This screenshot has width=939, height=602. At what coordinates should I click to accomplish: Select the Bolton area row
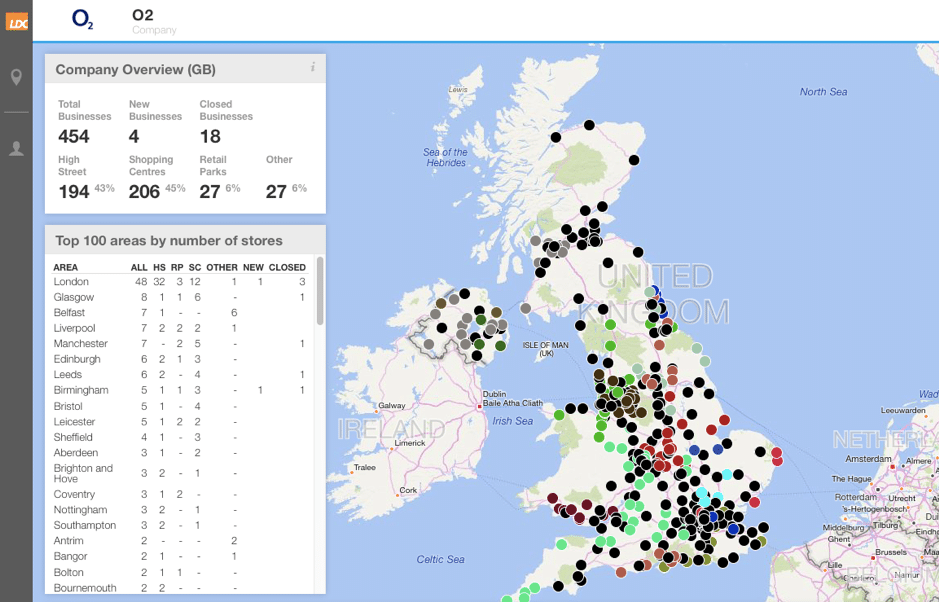(180, 573)
